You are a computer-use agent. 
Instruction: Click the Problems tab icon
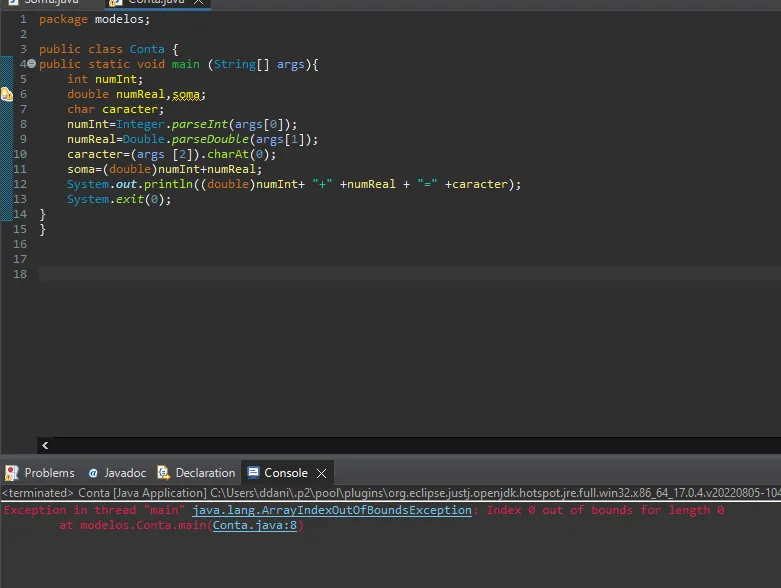coord(11,472)
